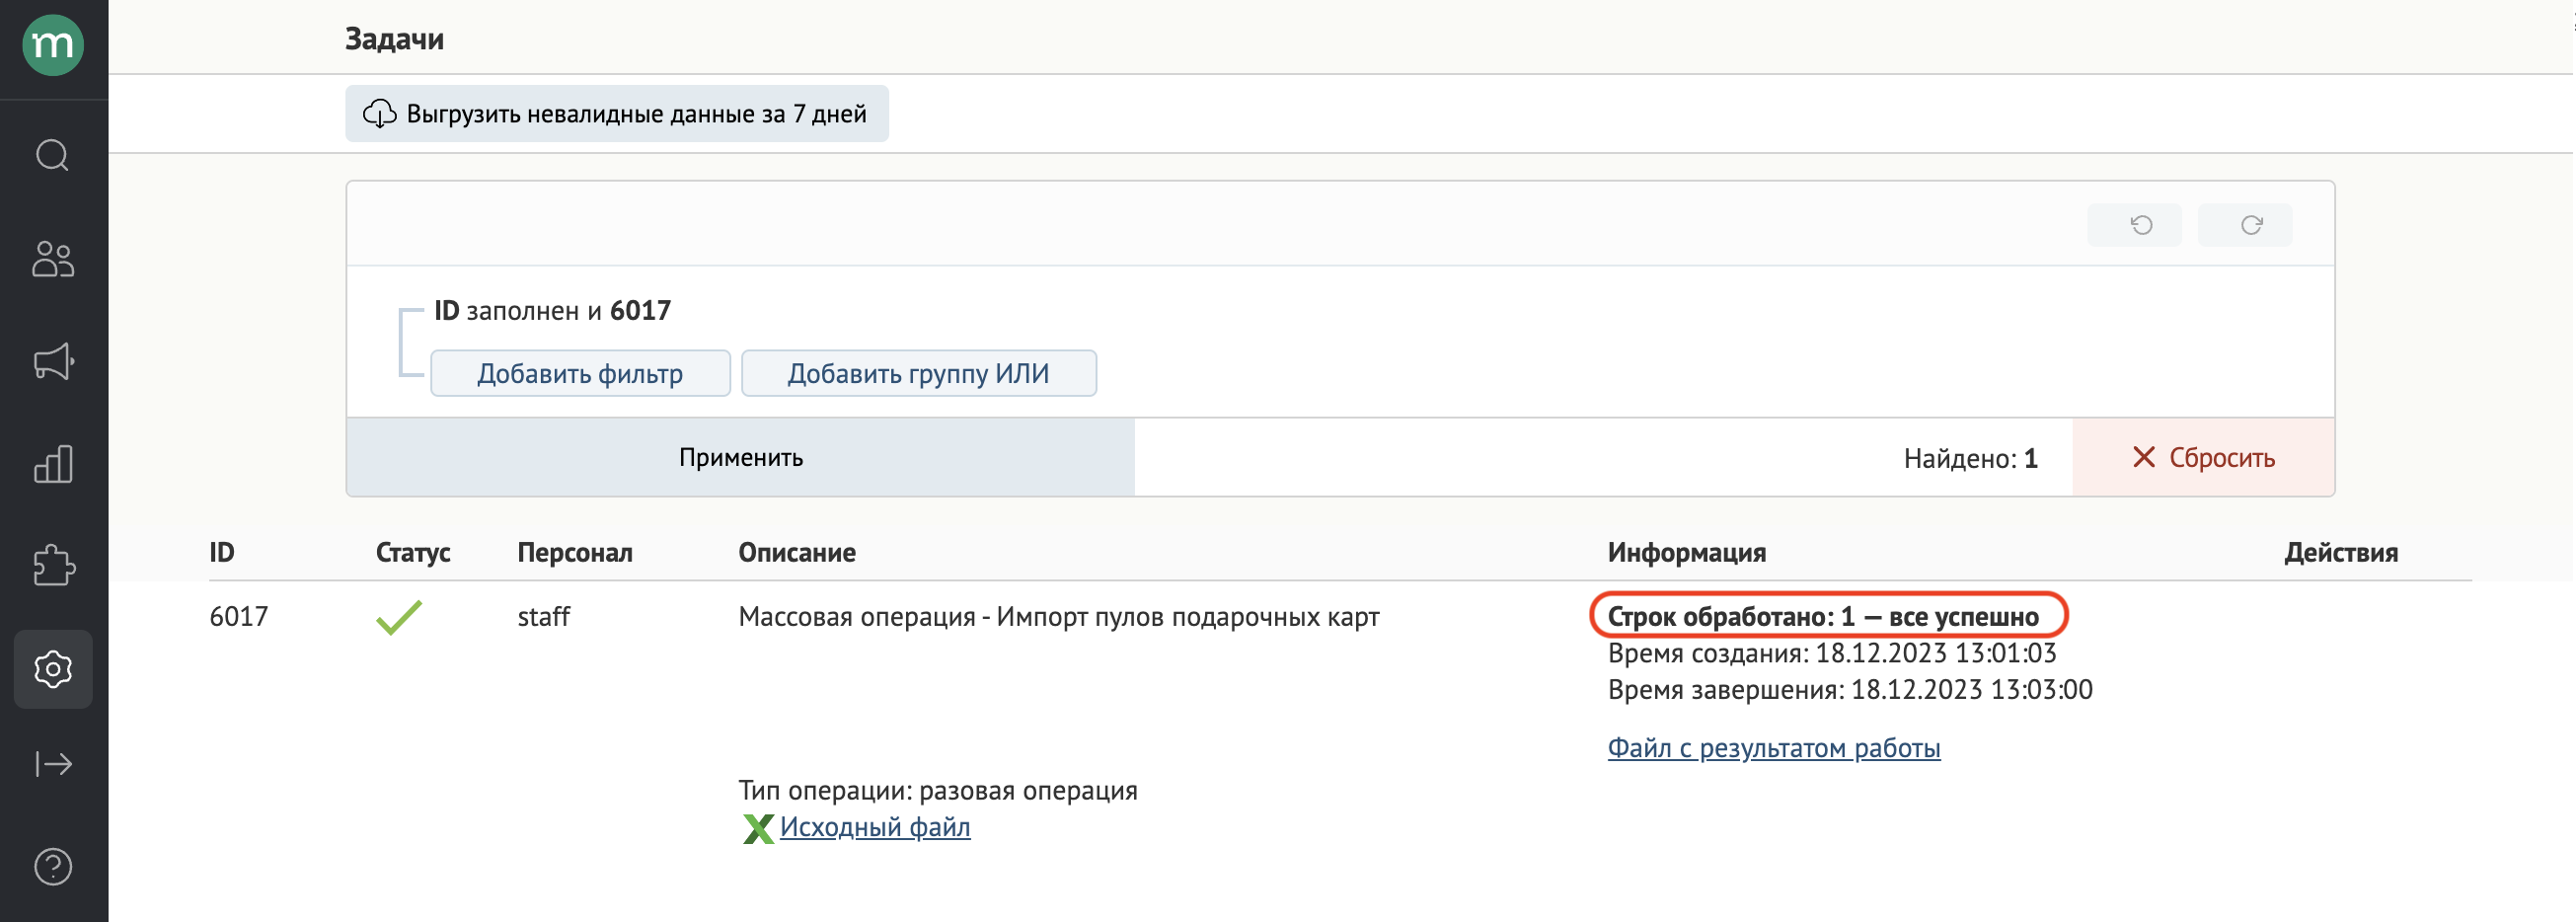This screenshot has height=922, width=2576.
Task: Undo filter change with counterclockwise arrow
Action: (x=2134, y=225)
